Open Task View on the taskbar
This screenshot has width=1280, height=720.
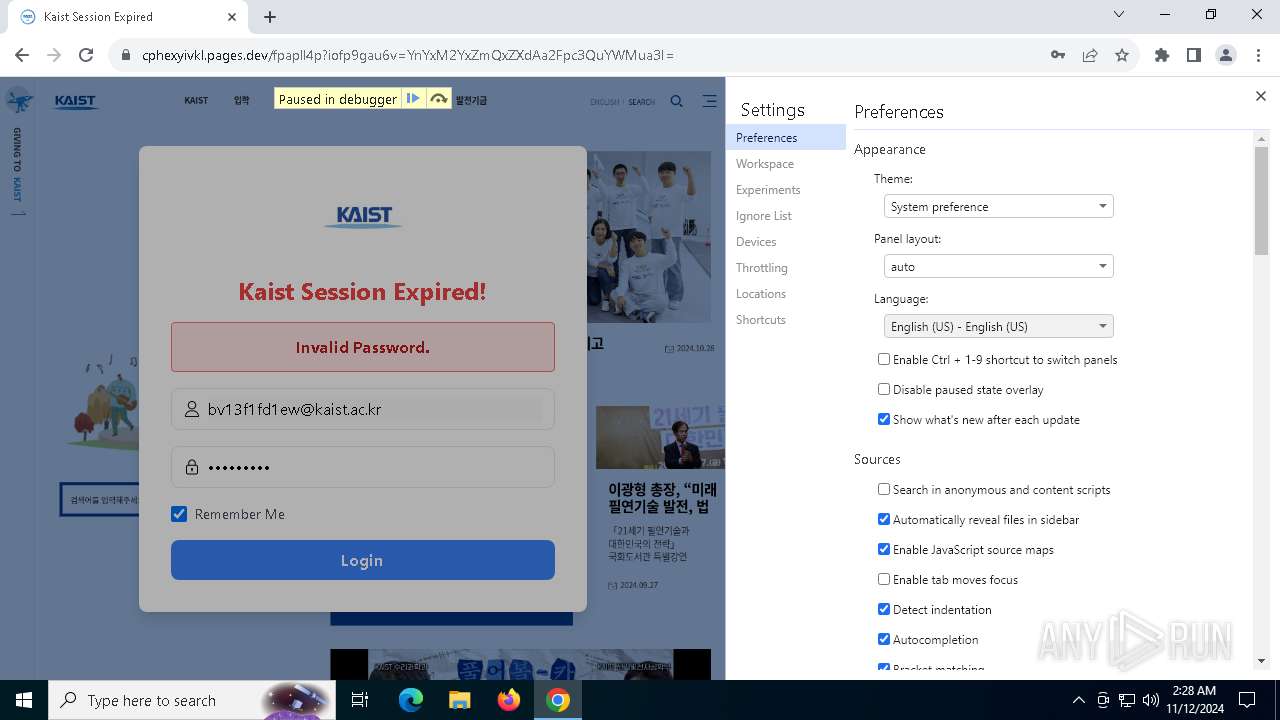coord(360,700)
